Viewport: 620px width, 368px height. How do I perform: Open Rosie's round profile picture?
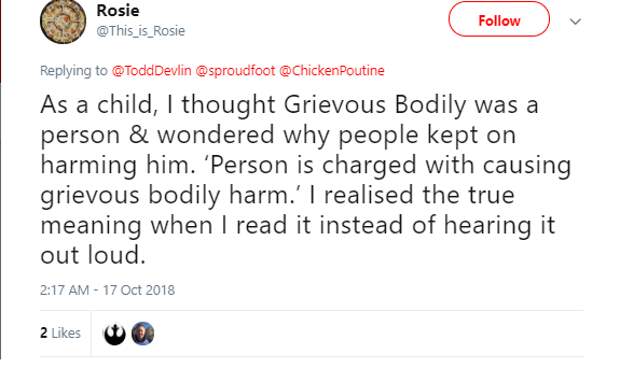(63, 21)
